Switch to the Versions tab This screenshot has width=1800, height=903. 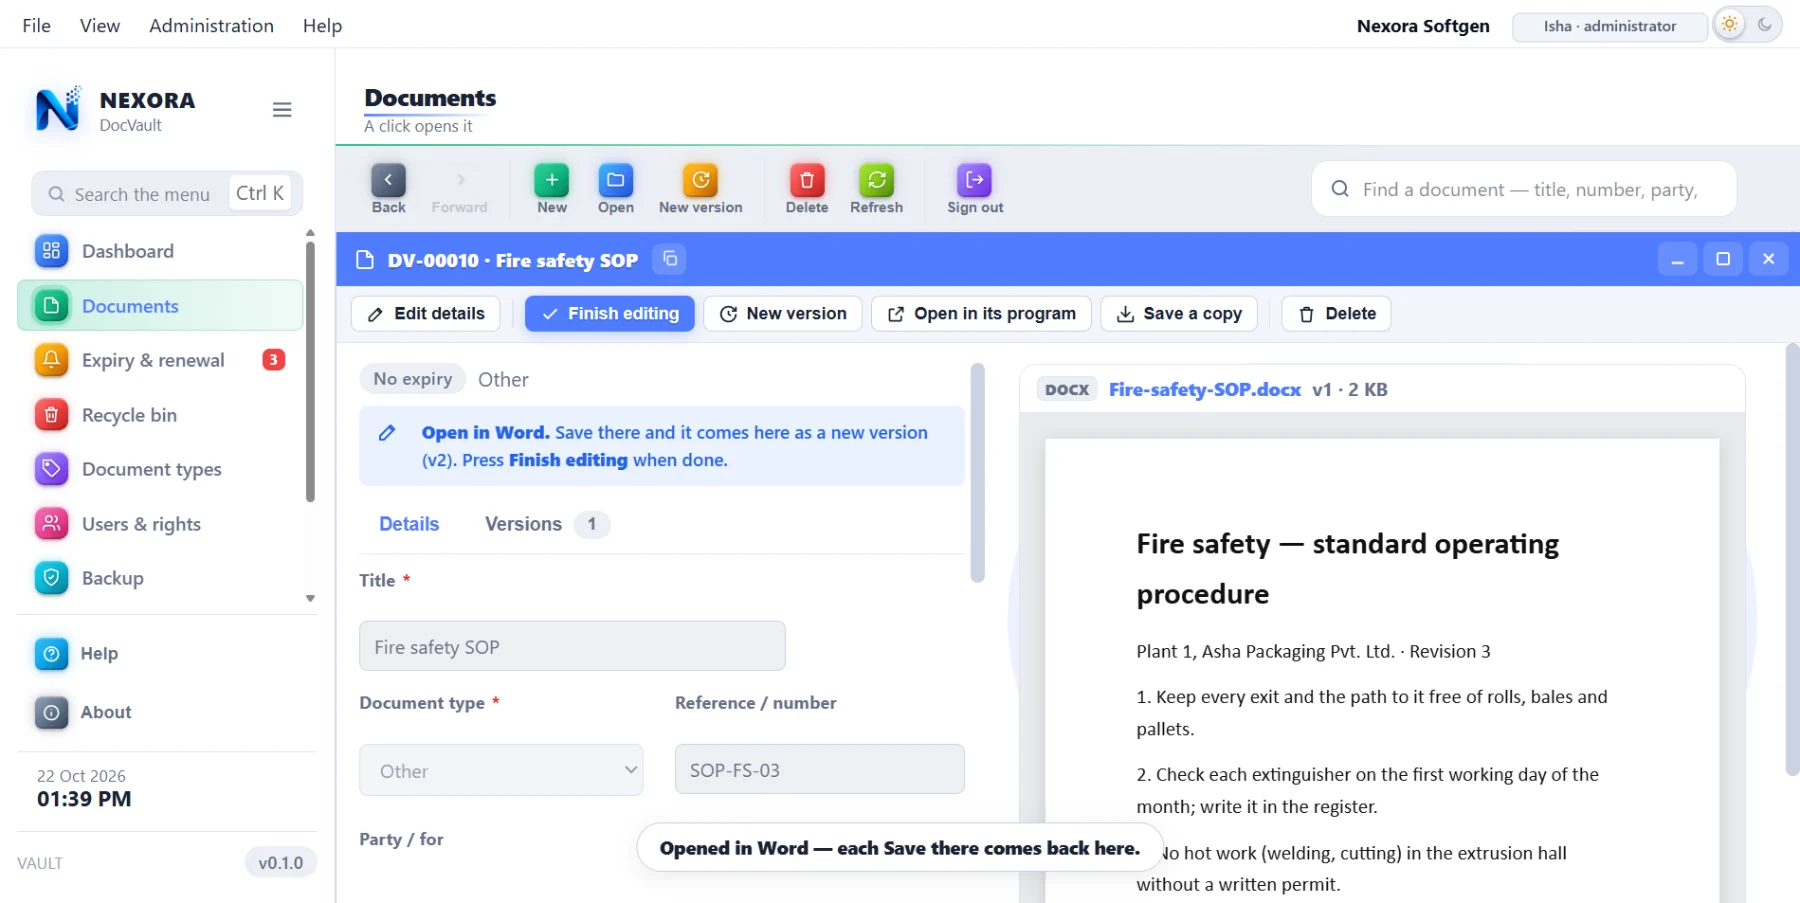[x=546, y=524]
